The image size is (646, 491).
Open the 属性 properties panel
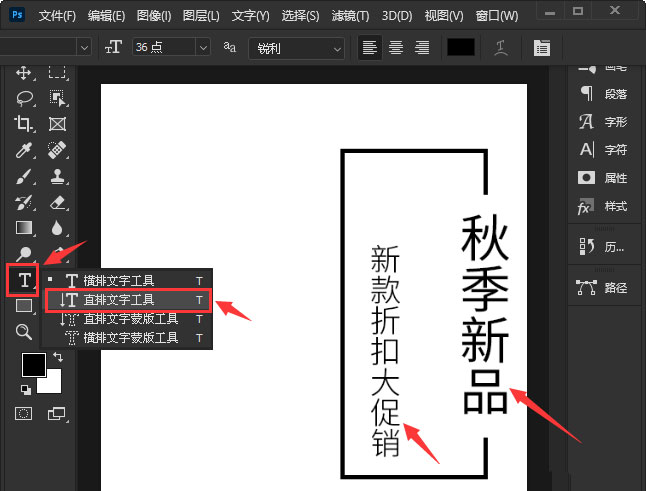604,178
